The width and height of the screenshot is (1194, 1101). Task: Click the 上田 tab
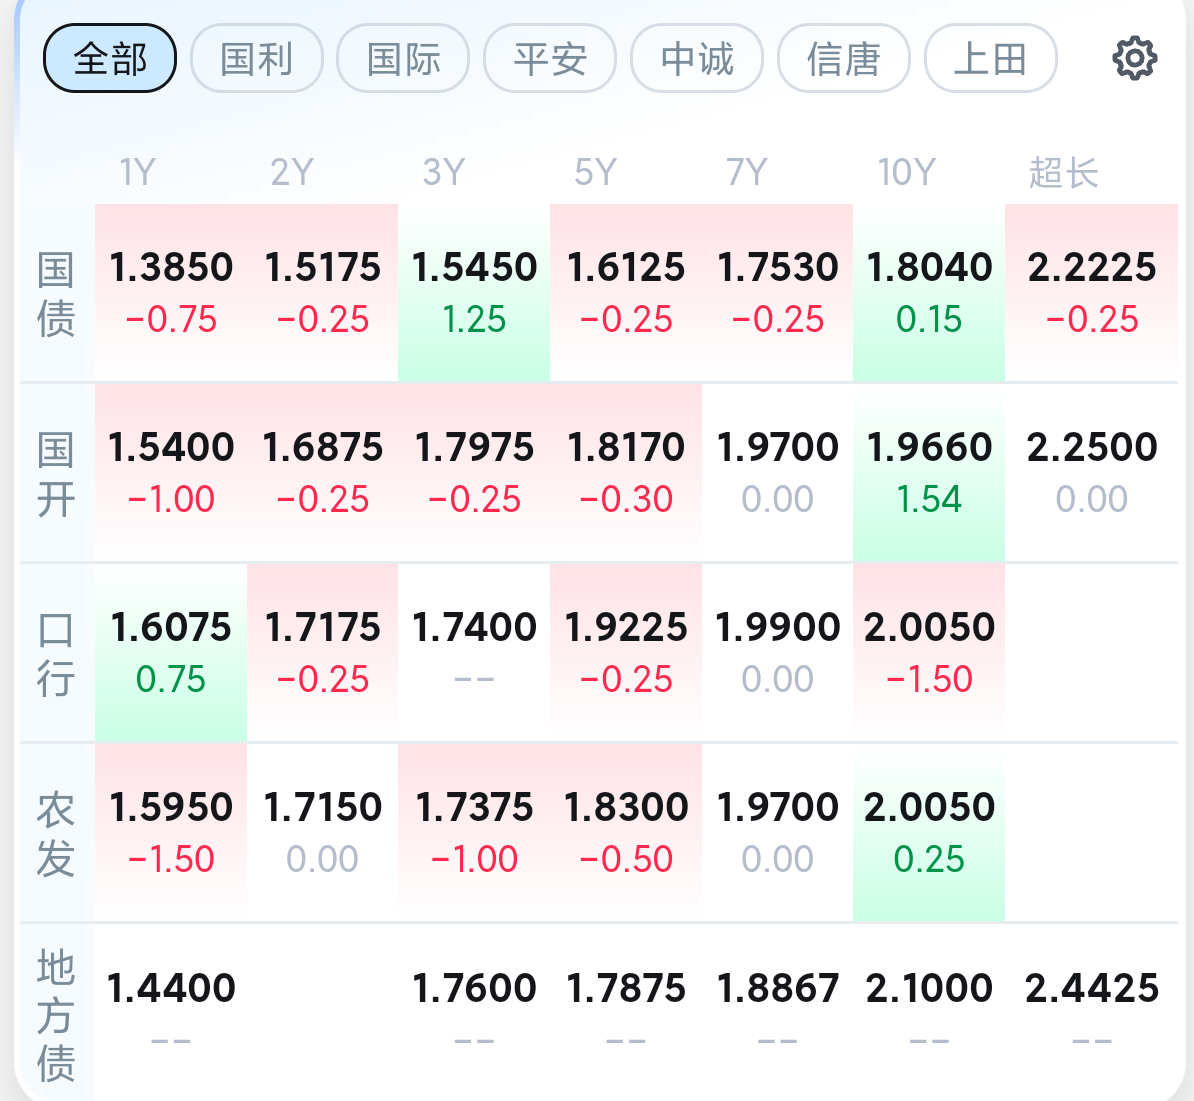pos(990,59)
